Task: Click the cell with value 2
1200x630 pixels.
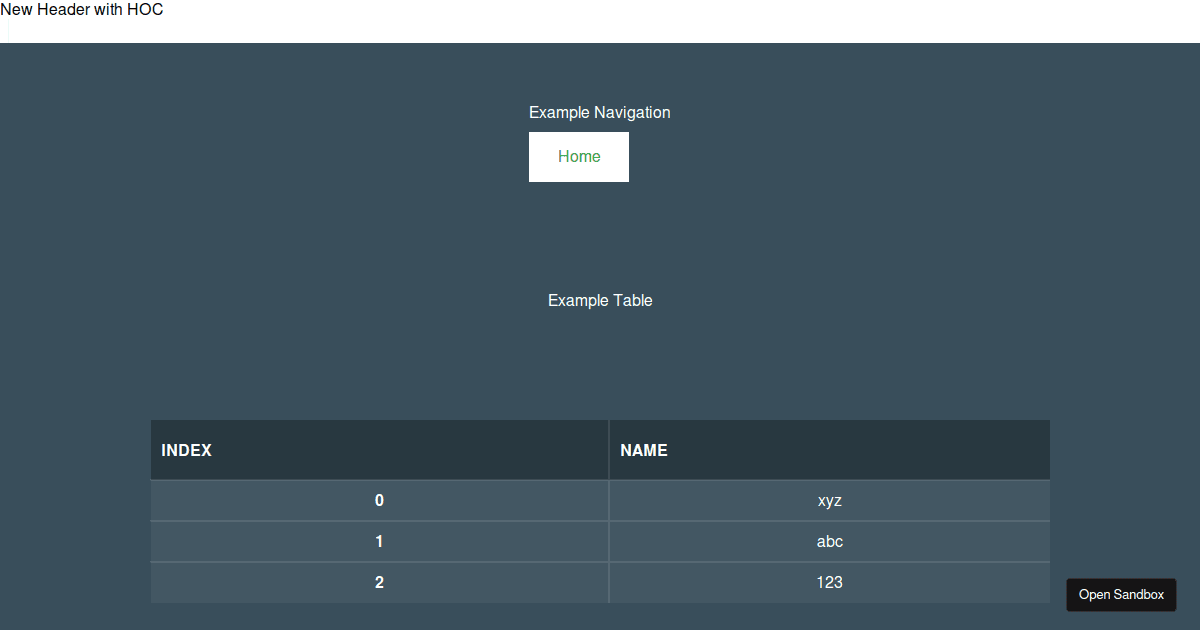Action: coord(379,582)
